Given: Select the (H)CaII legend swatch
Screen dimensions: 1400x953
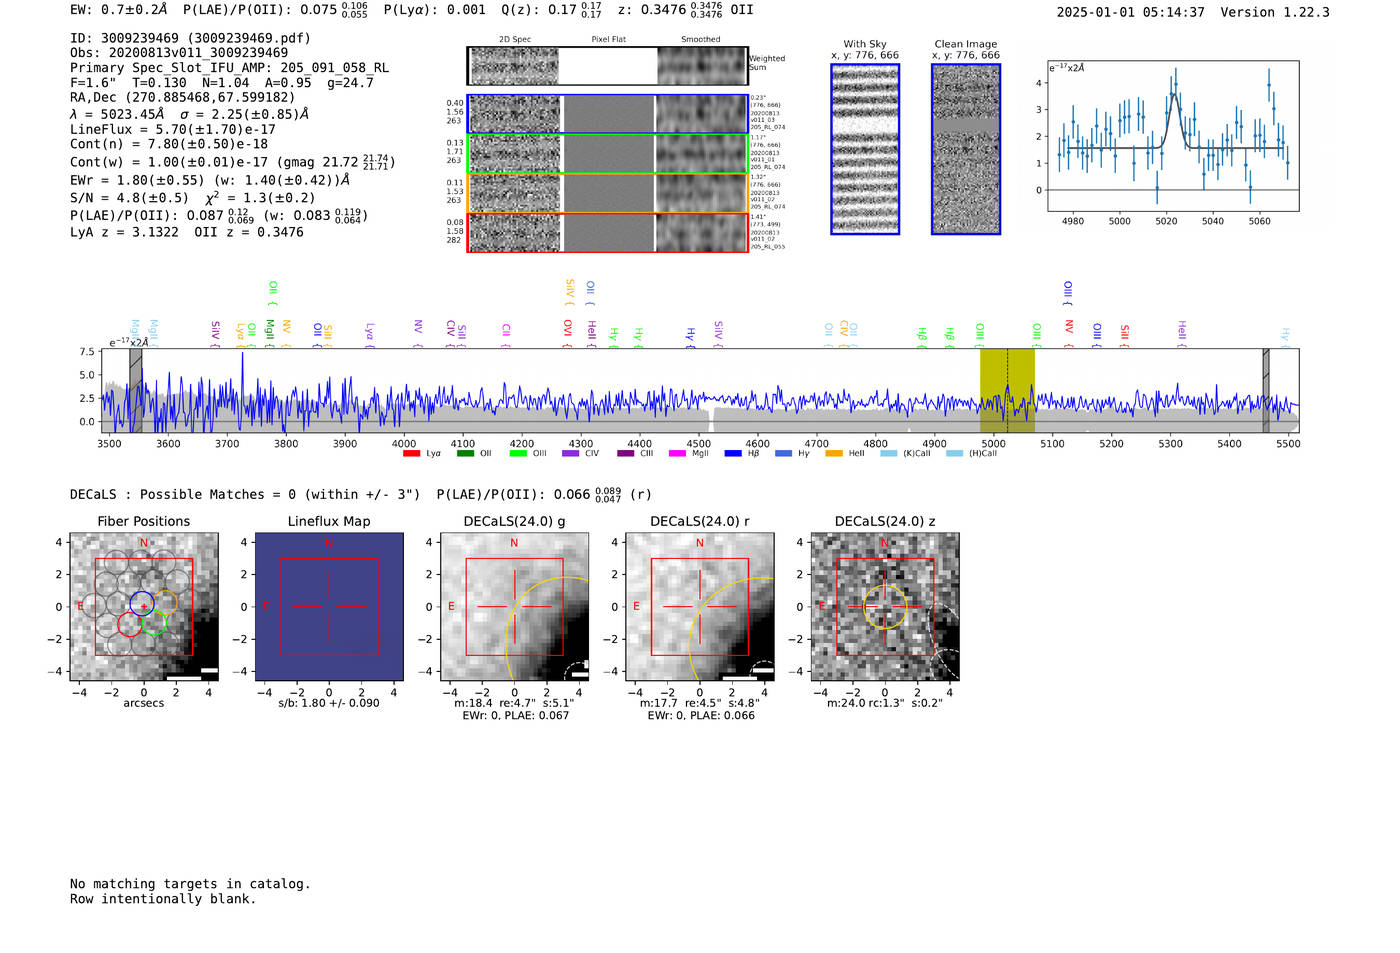Looking at the screenshot, I should pos(954,454).
